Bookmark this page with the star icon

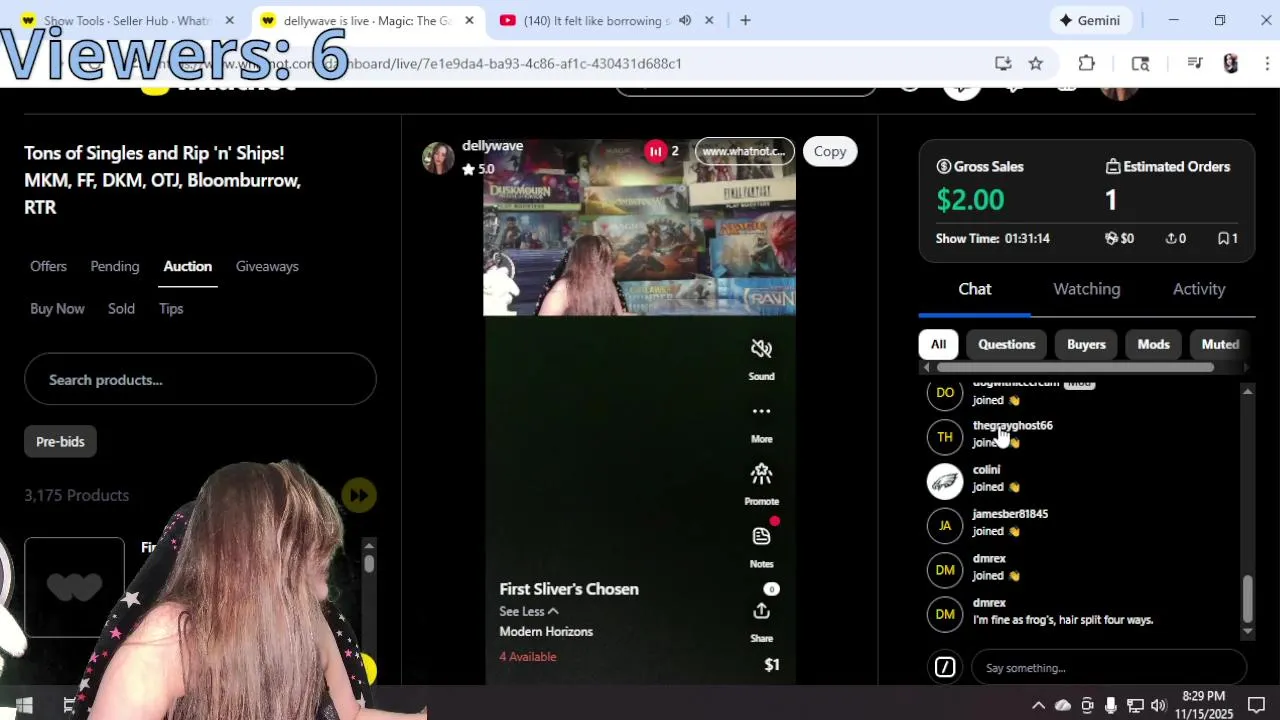click(x=1036, y=63)
